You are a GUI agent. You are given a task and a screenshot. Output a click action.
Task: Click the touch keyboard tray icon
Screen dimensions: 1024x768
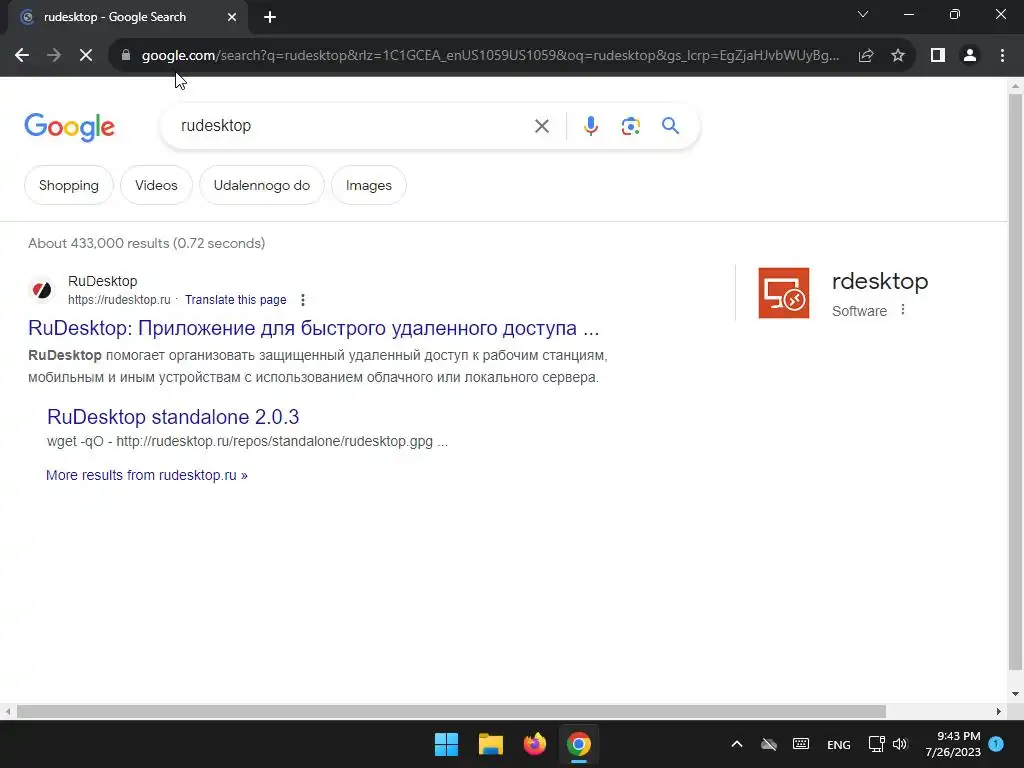(x=801, y=744)
